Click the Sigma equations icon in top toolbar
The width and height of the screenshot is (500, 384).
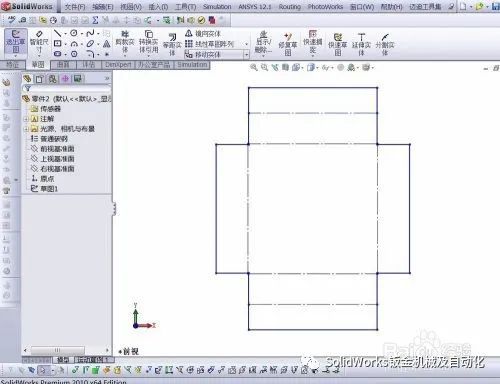click(95, 20)
